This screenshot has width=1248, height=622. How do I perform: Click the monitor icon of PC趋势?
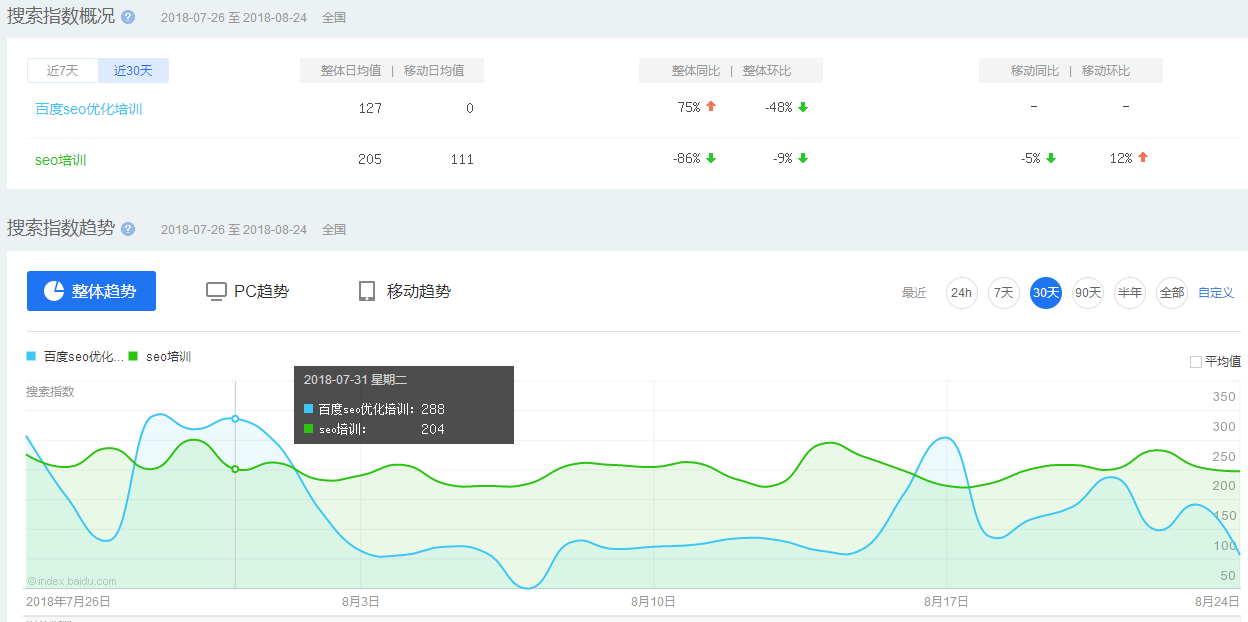(216, 291)
